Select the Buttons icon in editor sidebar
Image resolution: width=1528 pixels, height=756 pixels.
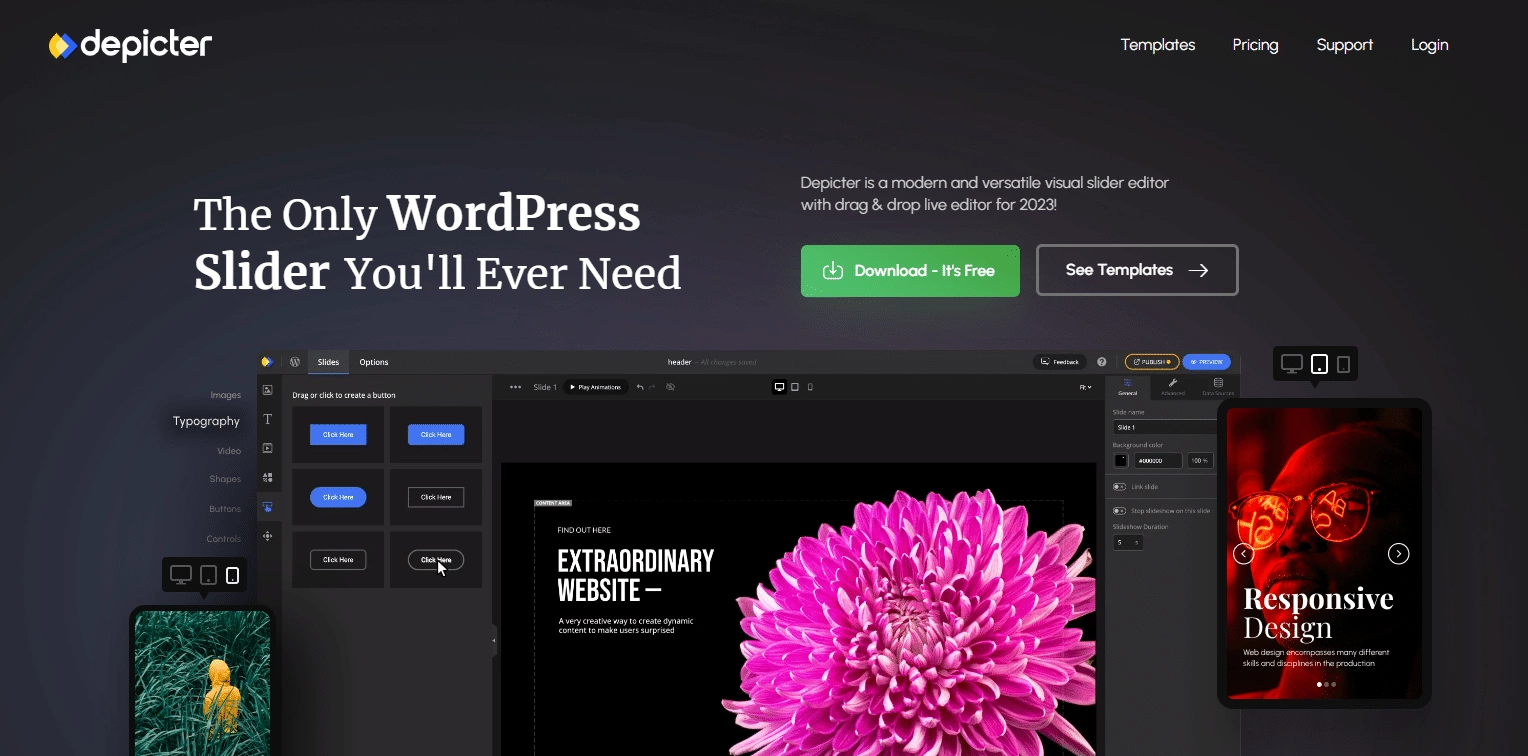pos(267,507)
